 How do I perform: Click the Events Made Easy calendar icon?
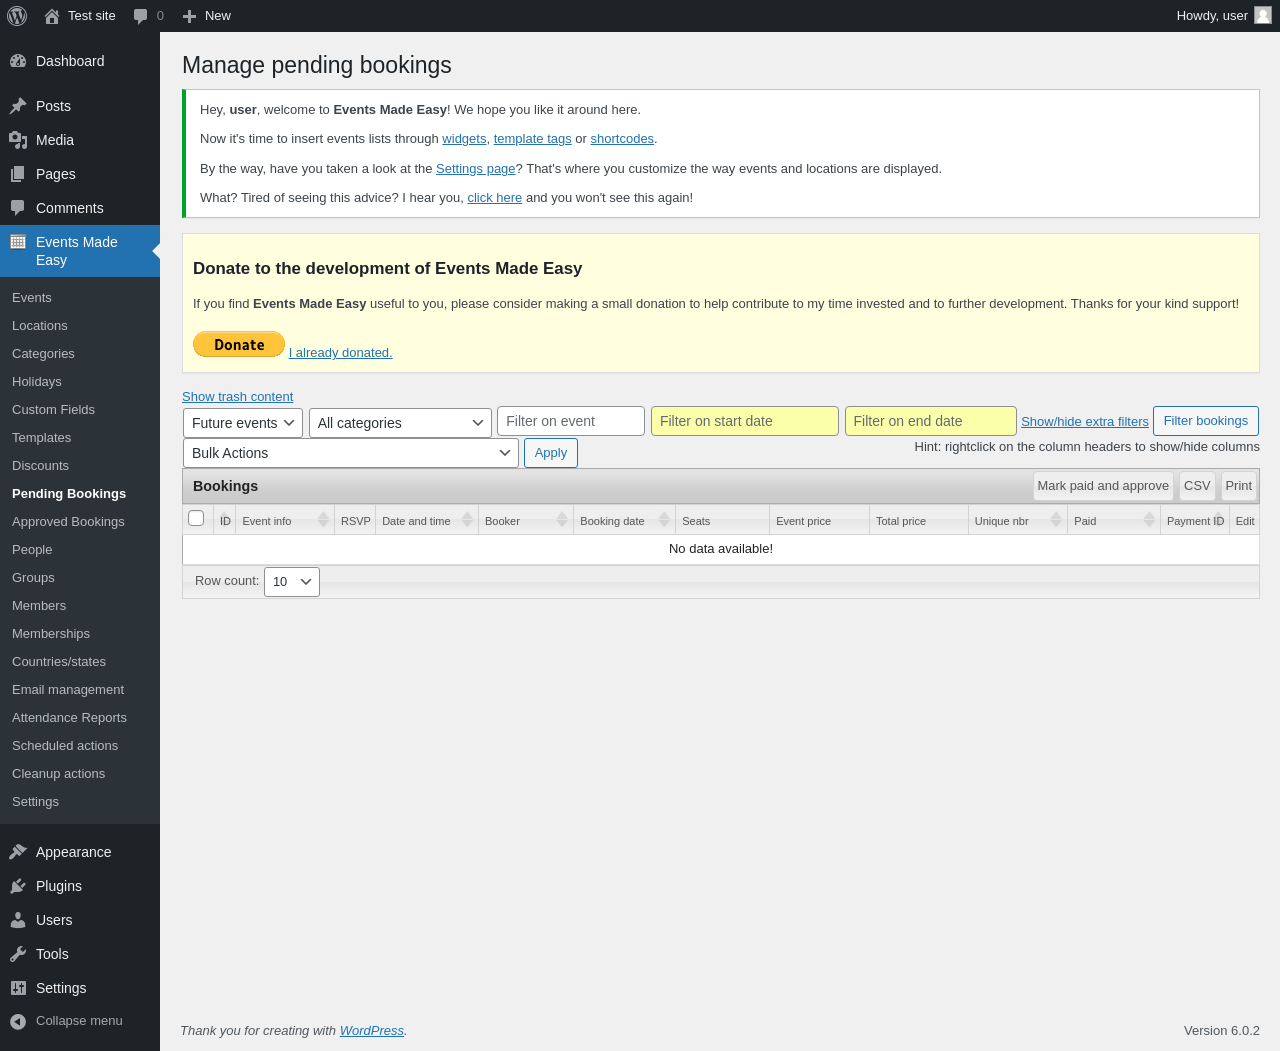18,242
